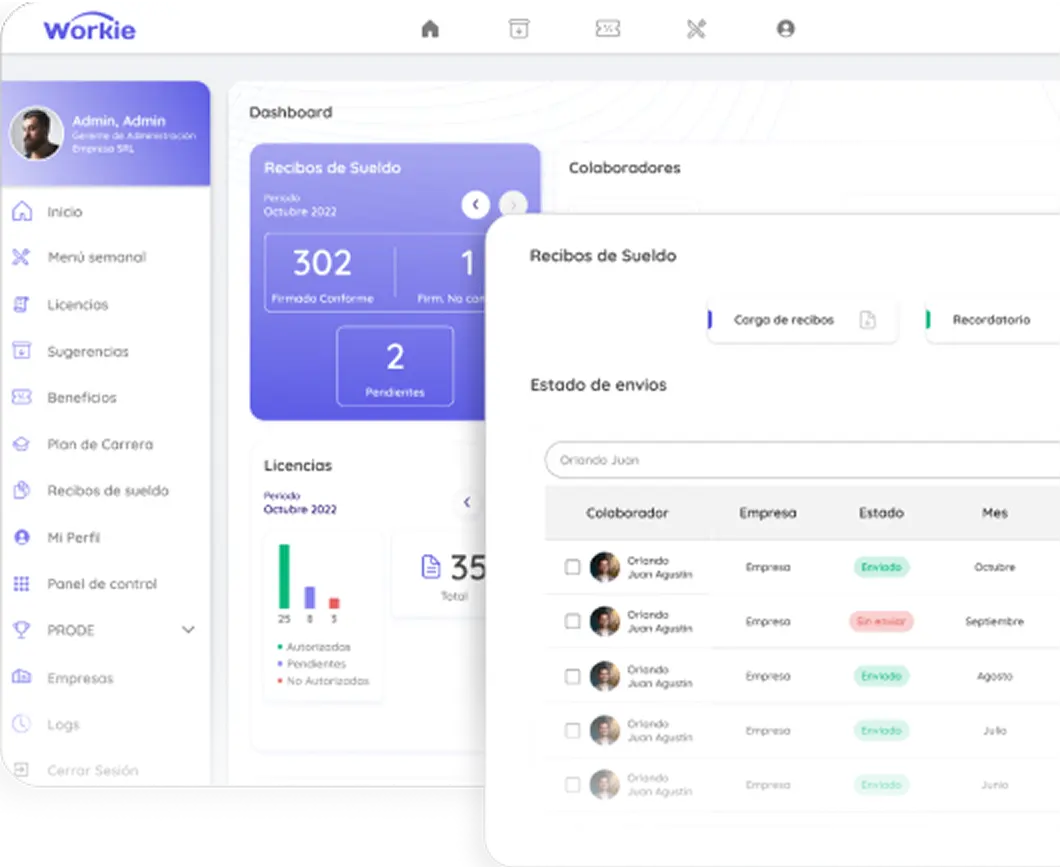Check the box on the Octubre row

tap(572, 566)
